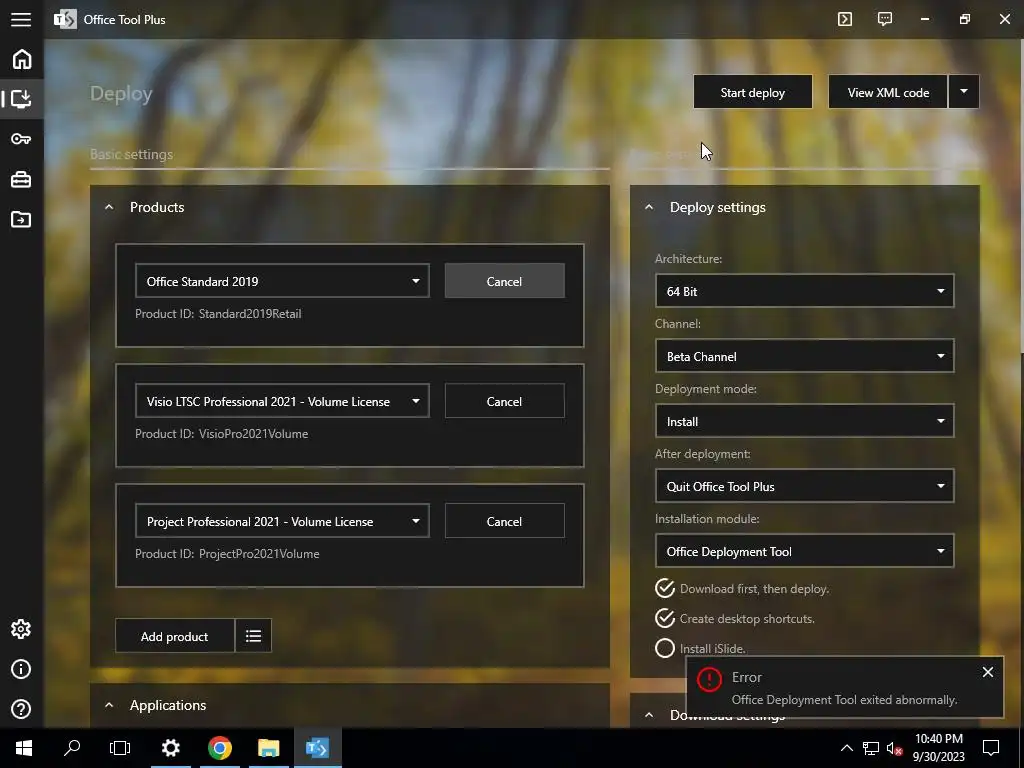
Task: Open the Channel Beta Channel dropdown
Action: coord(805,356)
